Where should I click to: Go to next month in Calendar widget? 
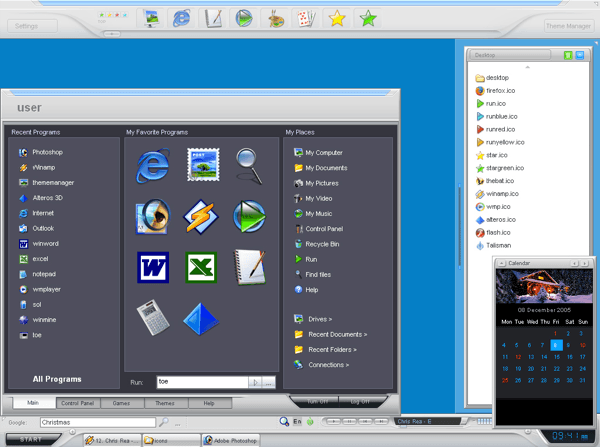[x=585, y=263]
